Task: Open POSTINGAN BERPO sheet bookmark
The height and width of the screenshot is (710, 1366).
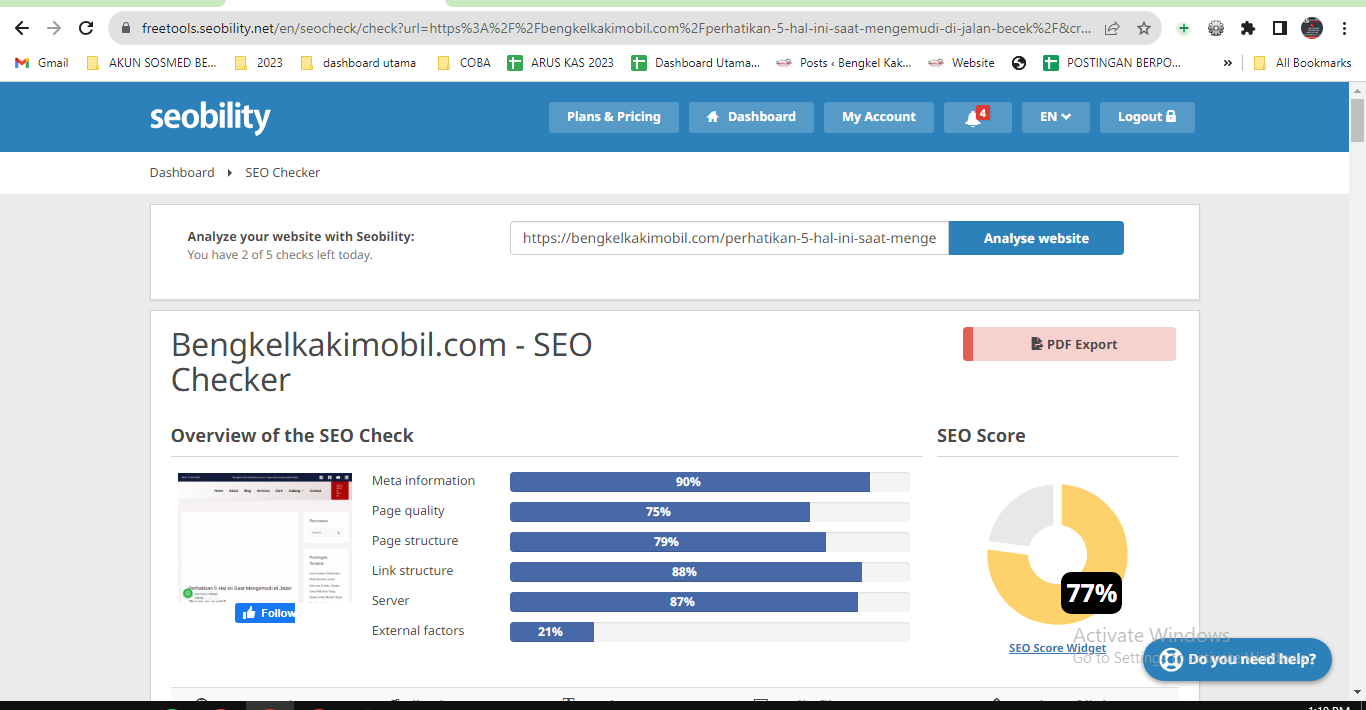Action: [1112, 62]
